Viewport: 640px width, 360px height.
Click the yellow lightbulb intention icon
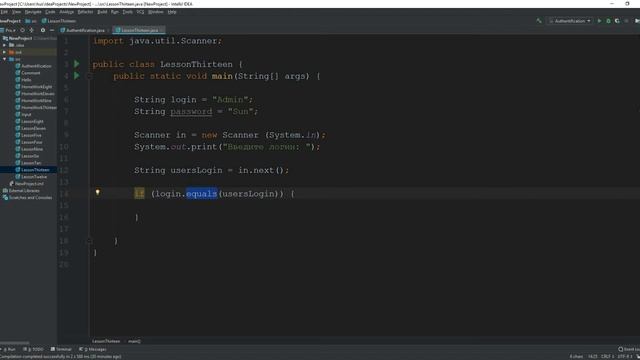coord(98,192)
